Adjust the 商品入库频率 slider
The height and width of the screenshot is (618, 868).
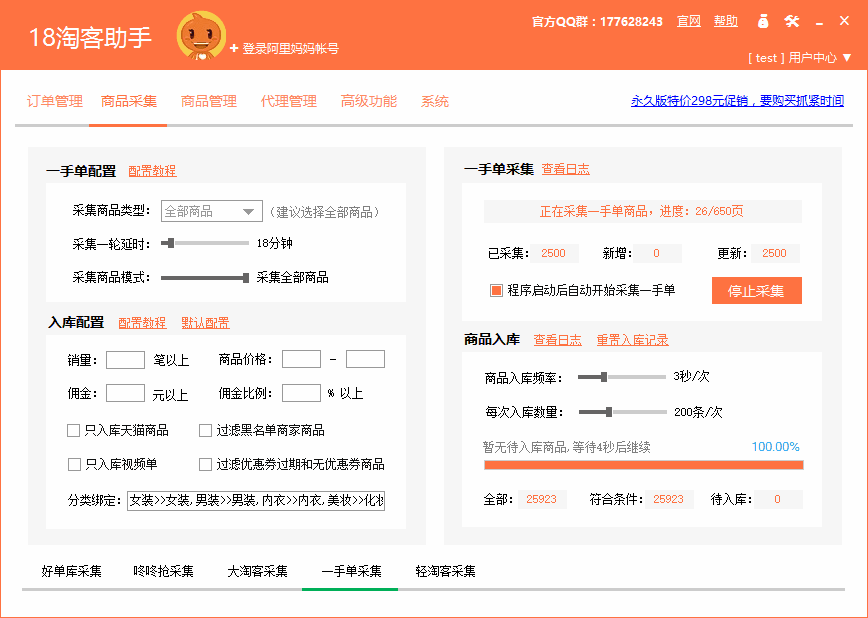click(x=622, y=377)
